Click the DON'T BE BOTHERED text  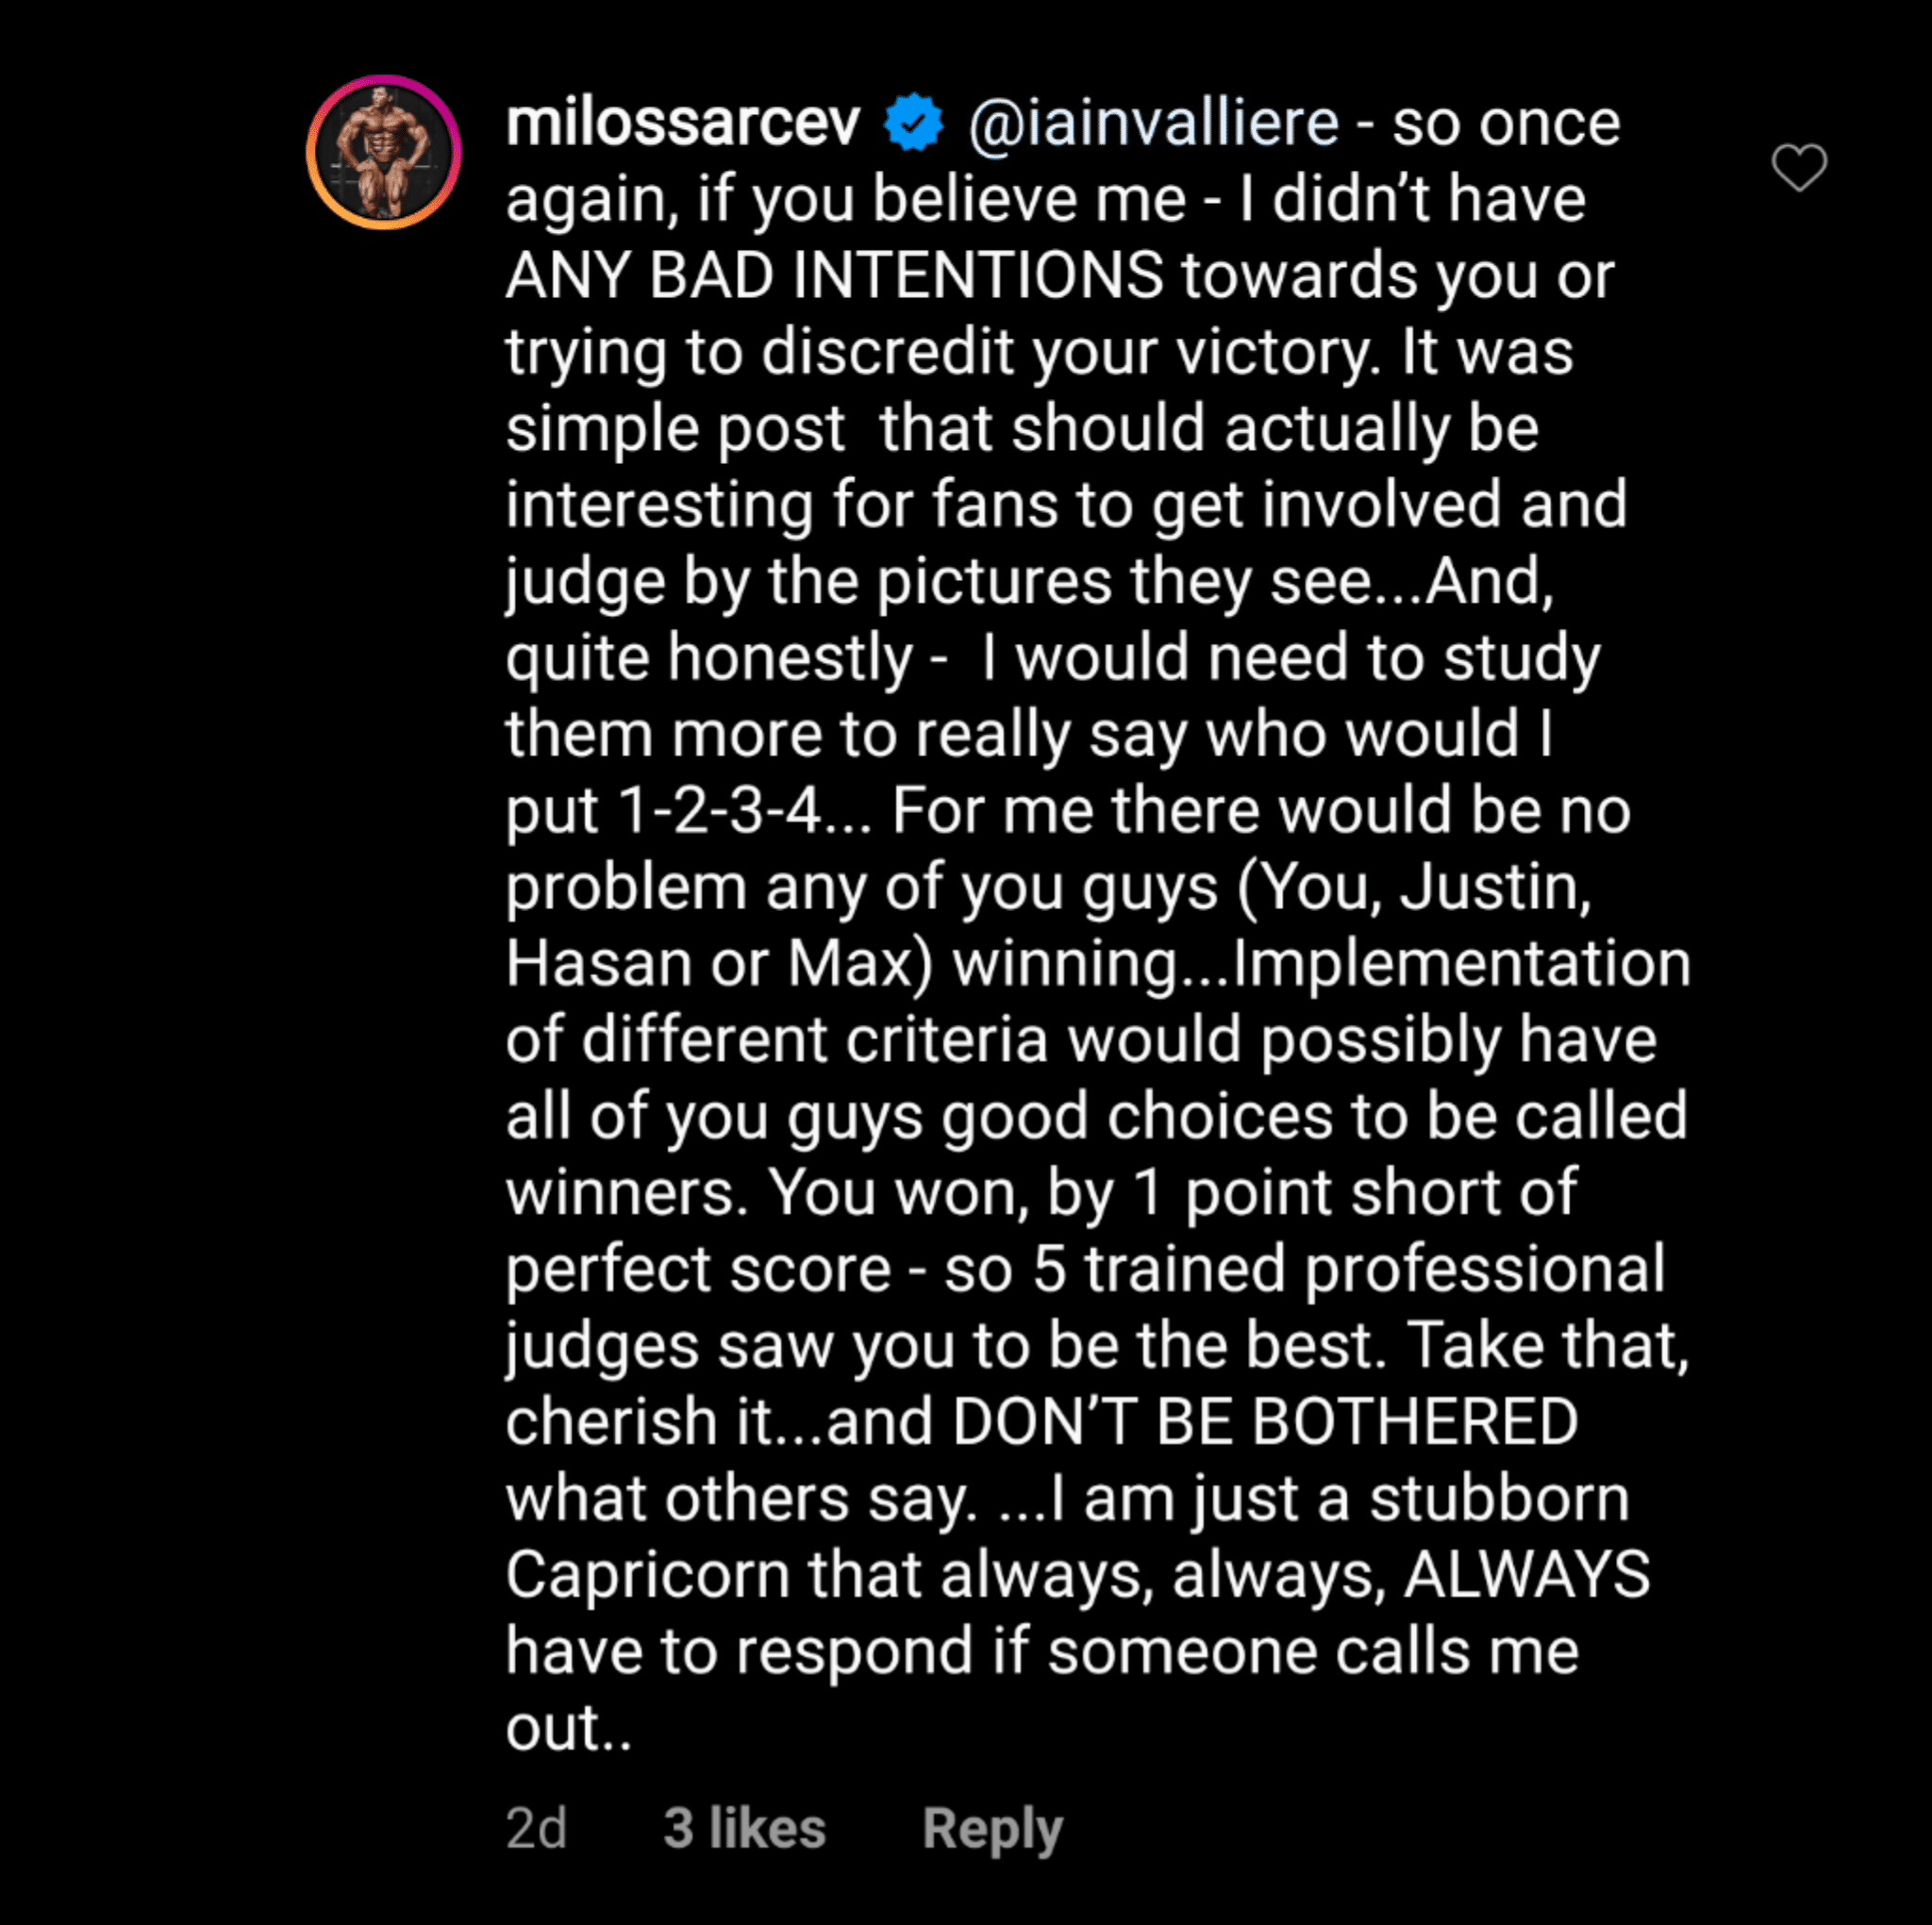click(1265, 1421)
